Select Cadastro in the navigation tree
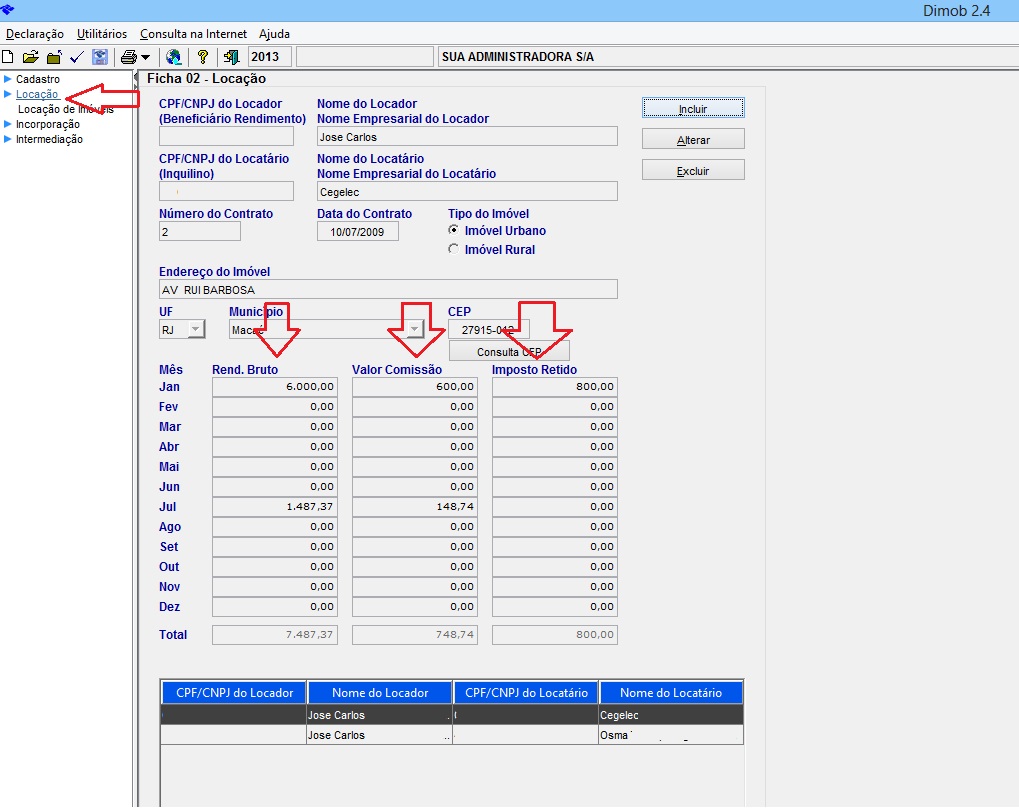The height and width of the screenshot is (808, 1019). 38,79
